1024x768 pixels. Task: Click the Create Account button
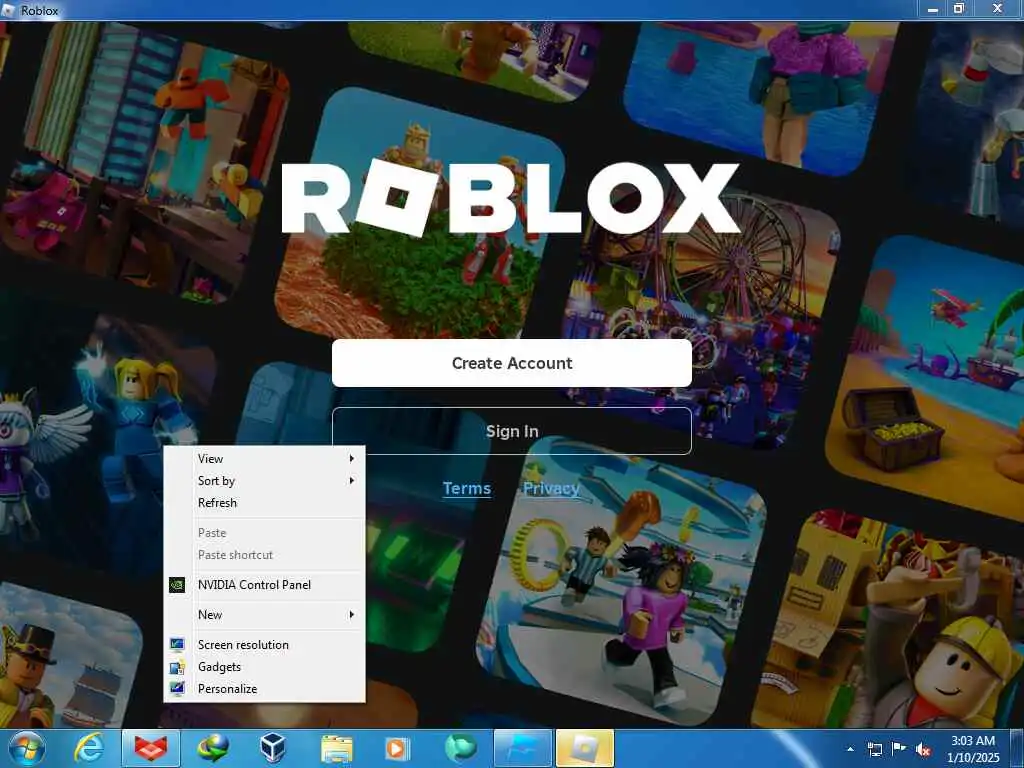pyautogui.click(x=511, y=363)
